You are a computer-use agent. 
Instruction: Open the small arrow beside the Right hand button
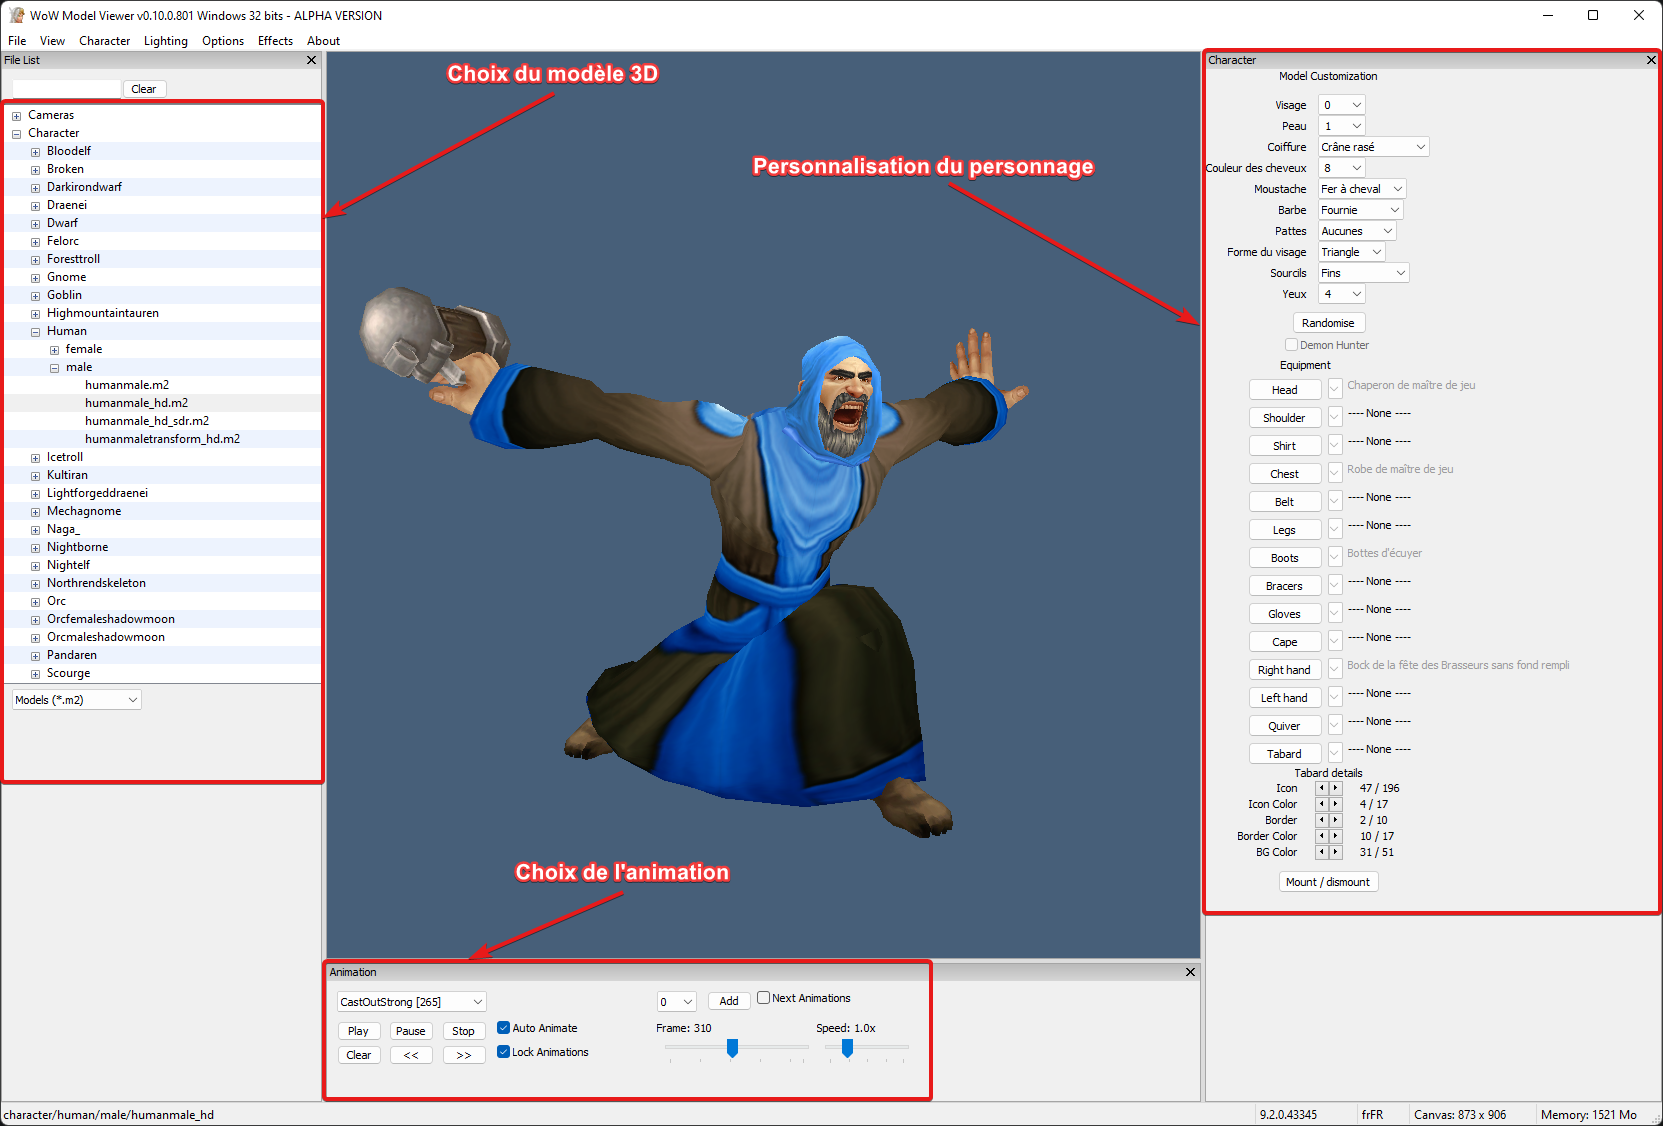[x=1335, y=669]
